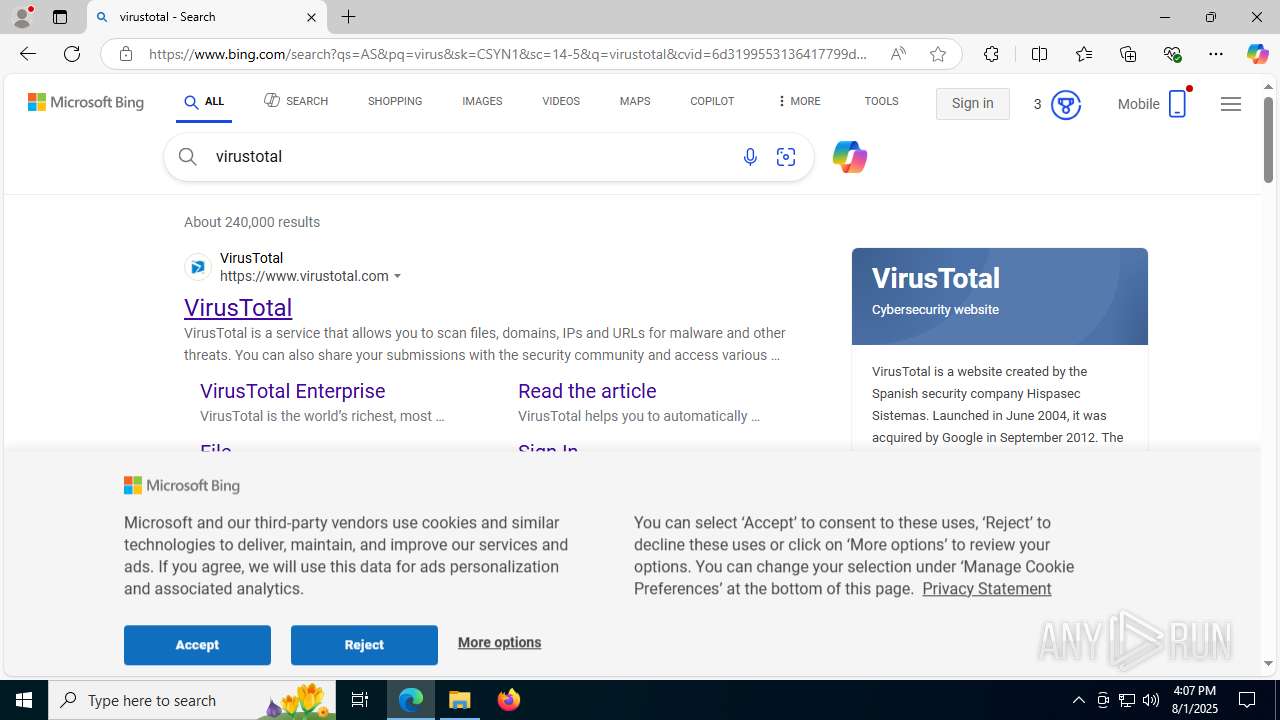Open Windows Start menu
The height and width of the screenshot is (720, 1280).
click(x=24, y=700)
